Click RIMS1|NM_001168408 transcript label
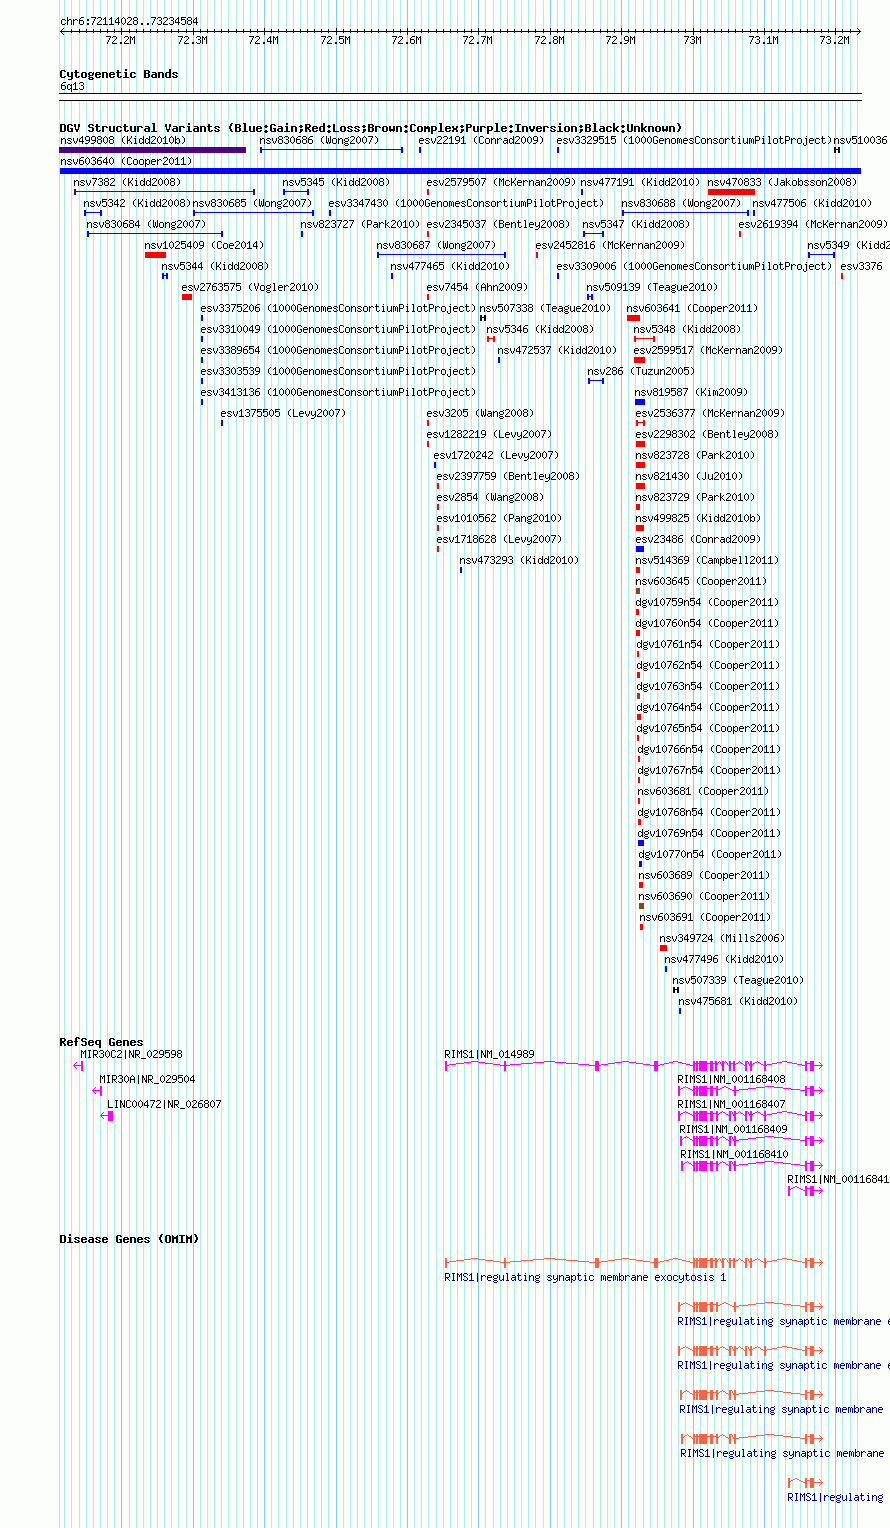The height and width of the screenshot is (1528, 890). tap(731, 1079)
